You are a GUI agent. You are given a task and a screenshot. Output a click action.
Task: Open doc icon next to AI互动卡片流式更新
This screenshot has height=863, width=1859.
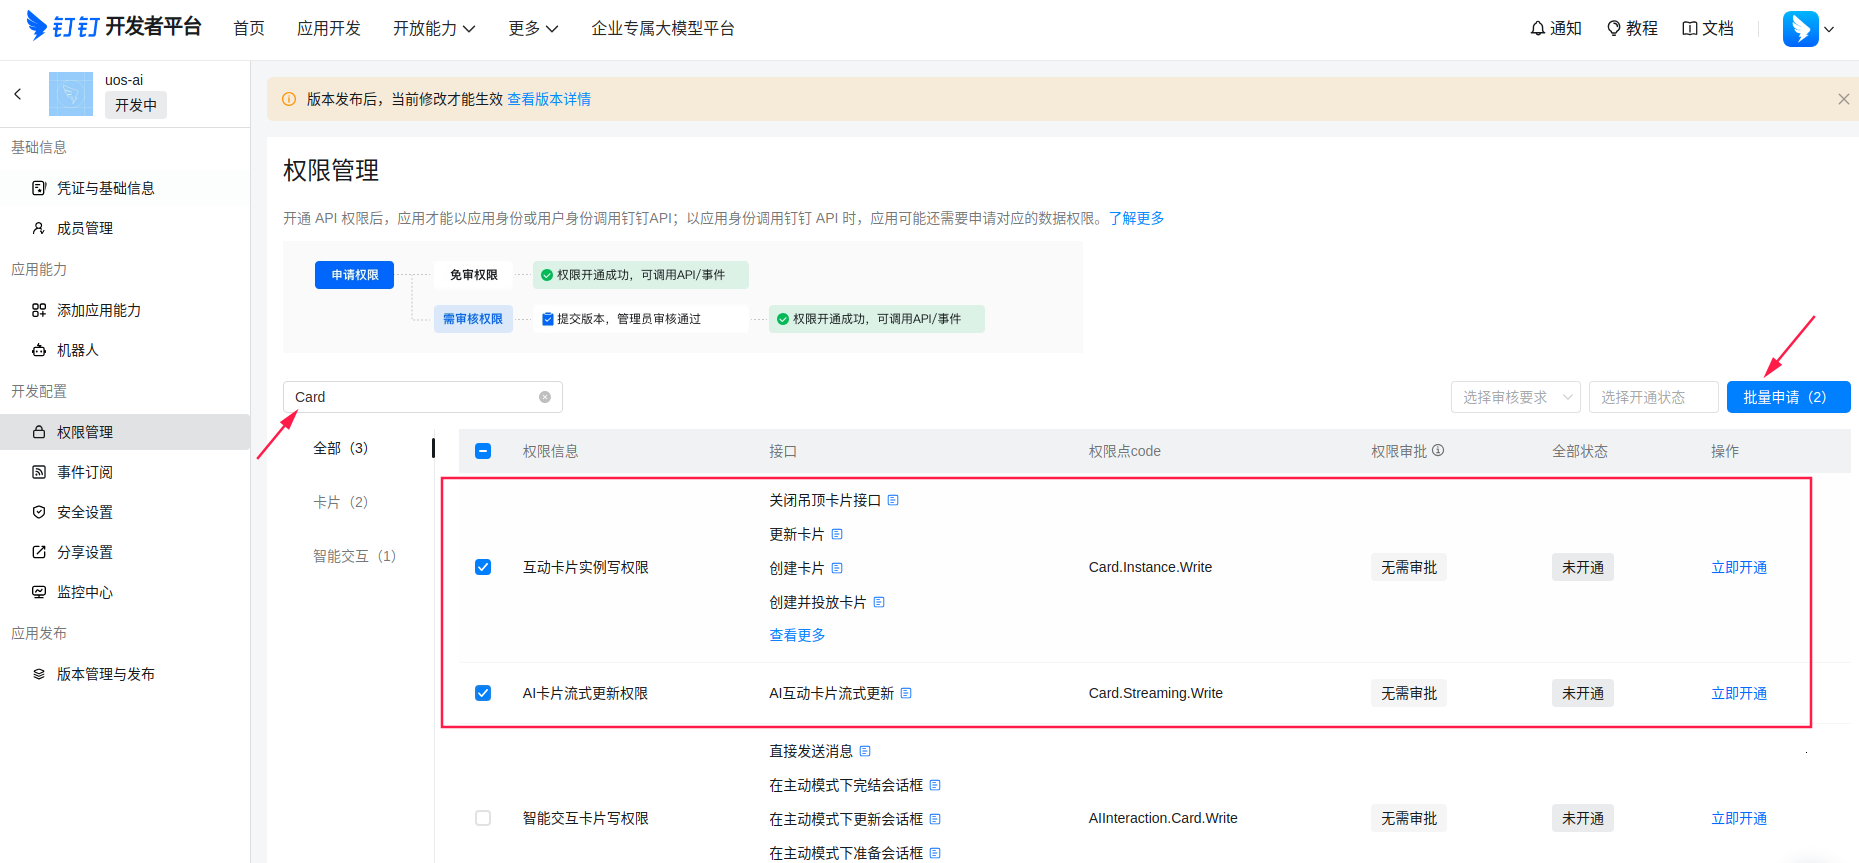[x=906, y=693]
